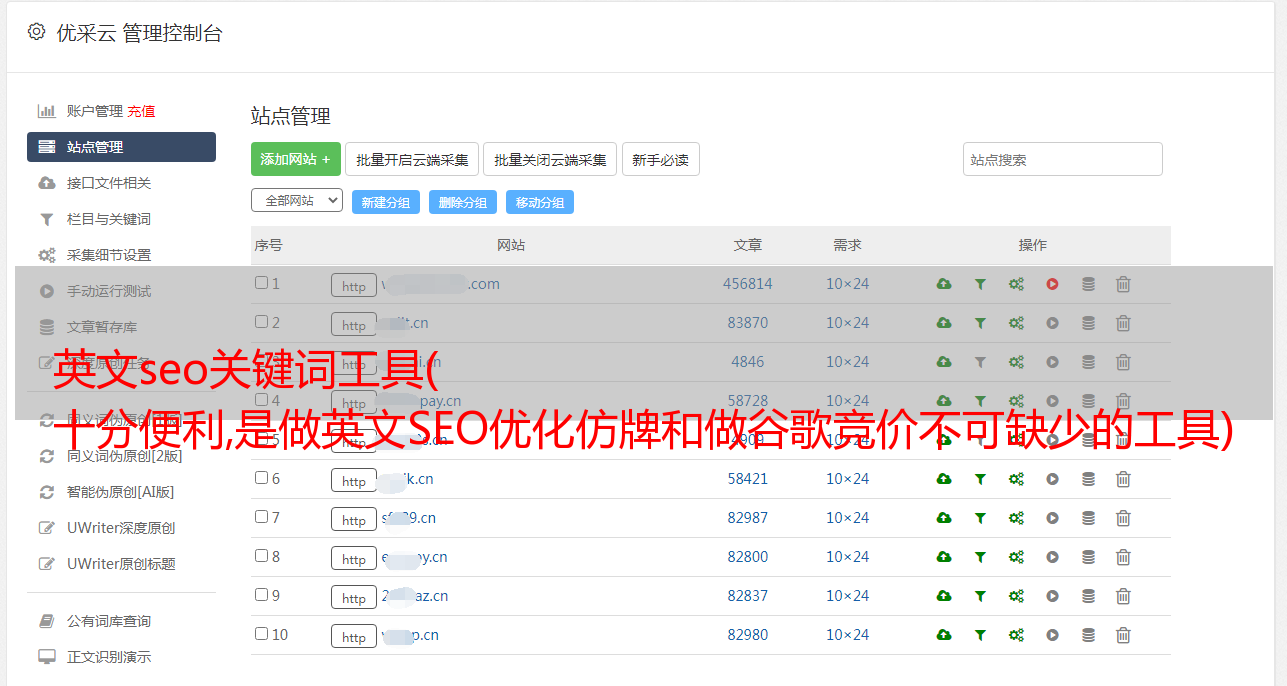Click 批量开启云端采集 button
Viewport: 1287px width, 686px height.
(412, 159)
